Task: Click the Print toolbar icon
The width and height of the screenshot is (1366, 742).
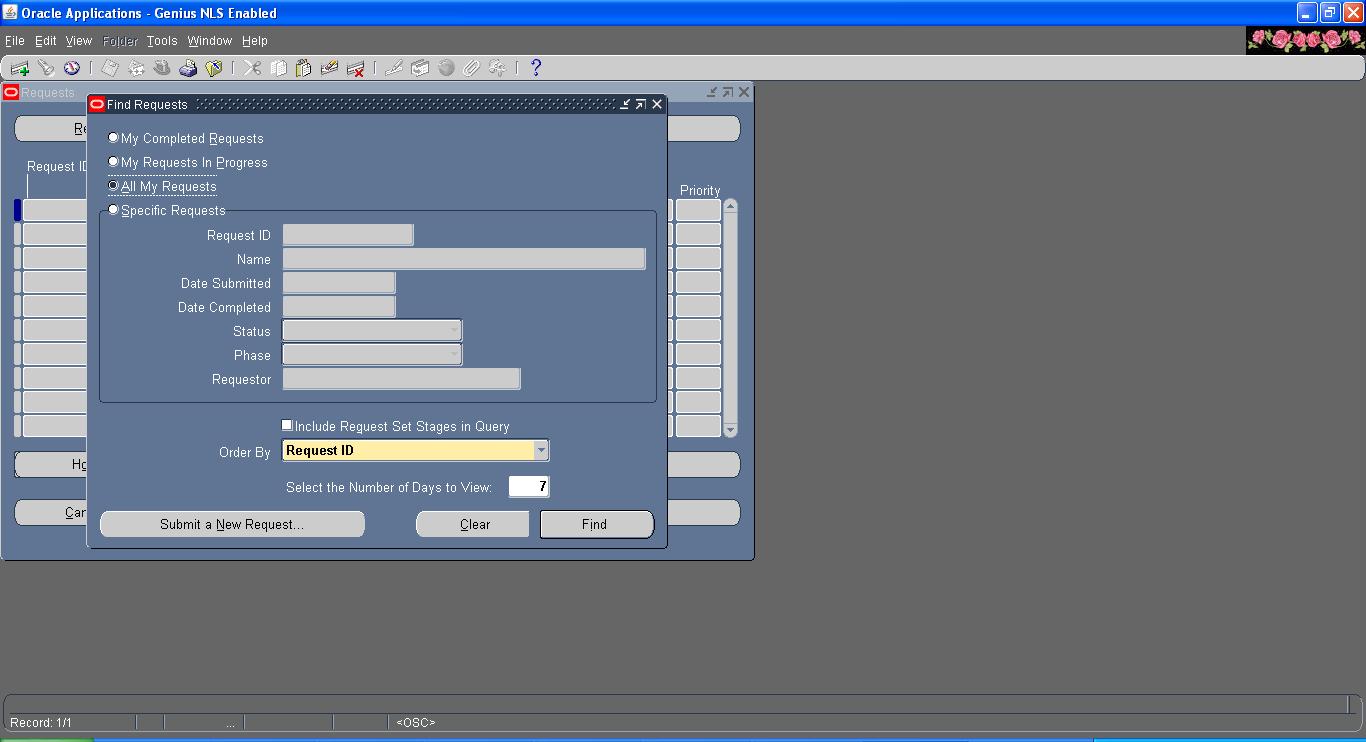Action: point(188,67)
